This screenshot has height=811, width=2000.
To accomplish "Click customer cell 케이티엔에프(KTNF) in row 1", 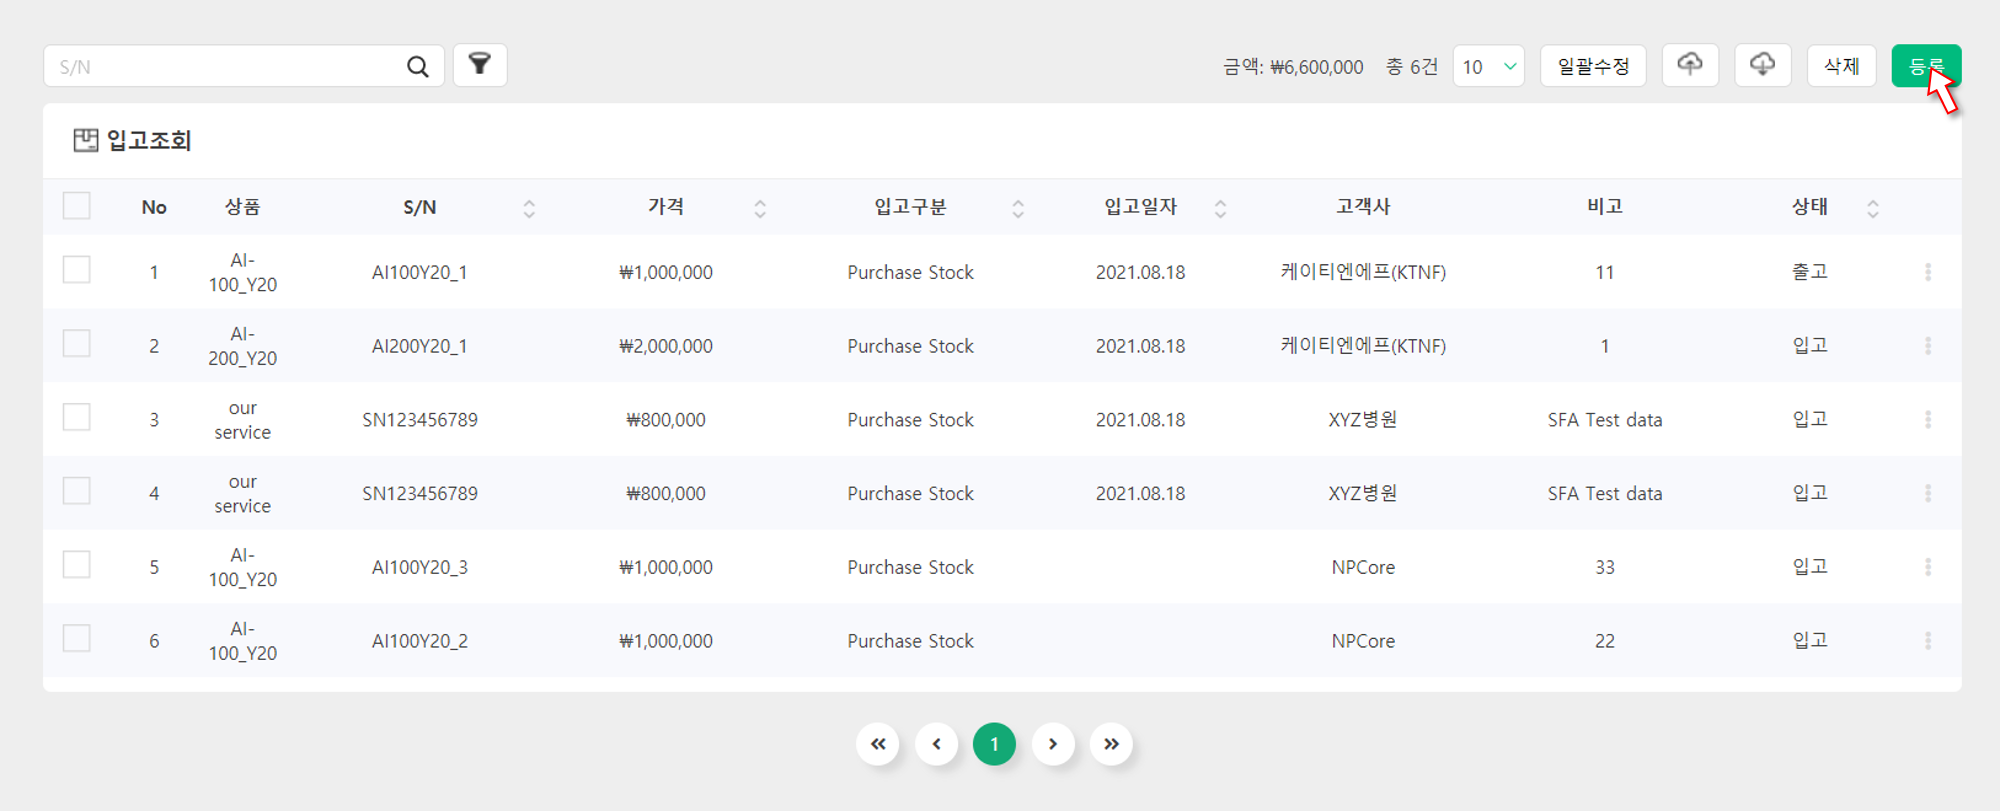I will coord(1363,272).
